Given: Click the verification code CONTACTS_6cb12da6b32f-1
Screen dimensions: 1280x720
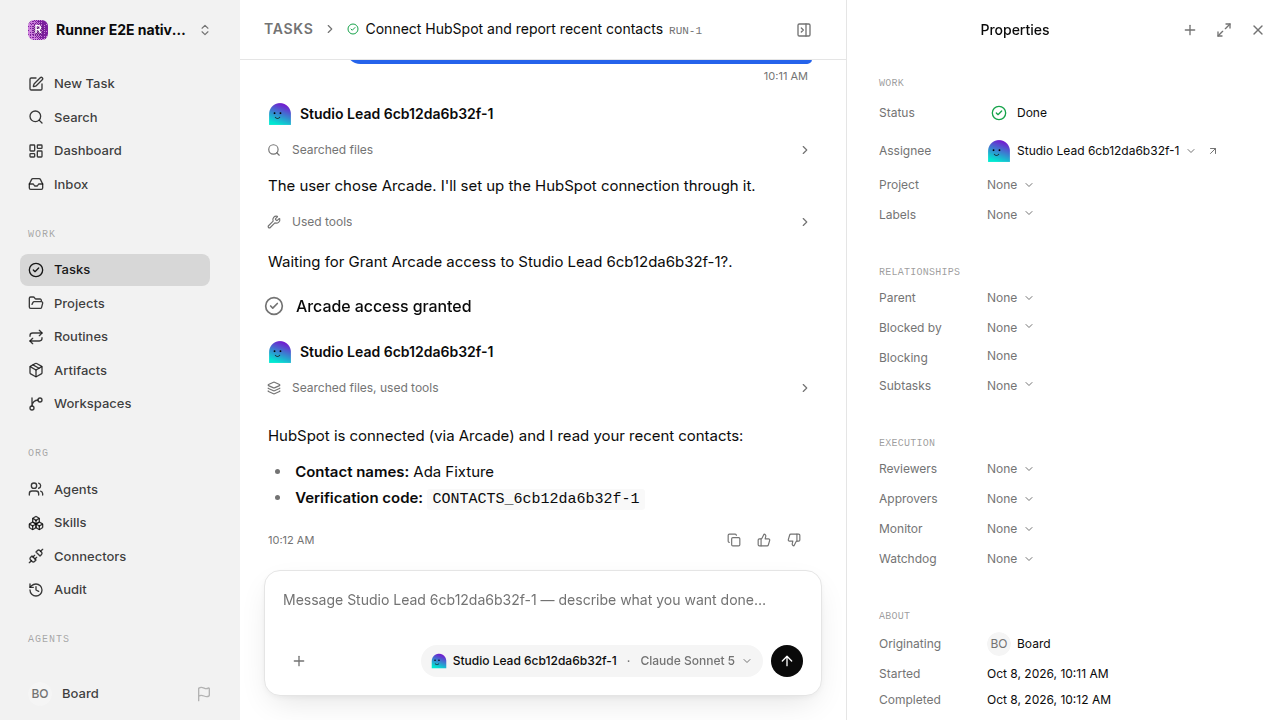Looking at the screenshot, I should point(536,498).
